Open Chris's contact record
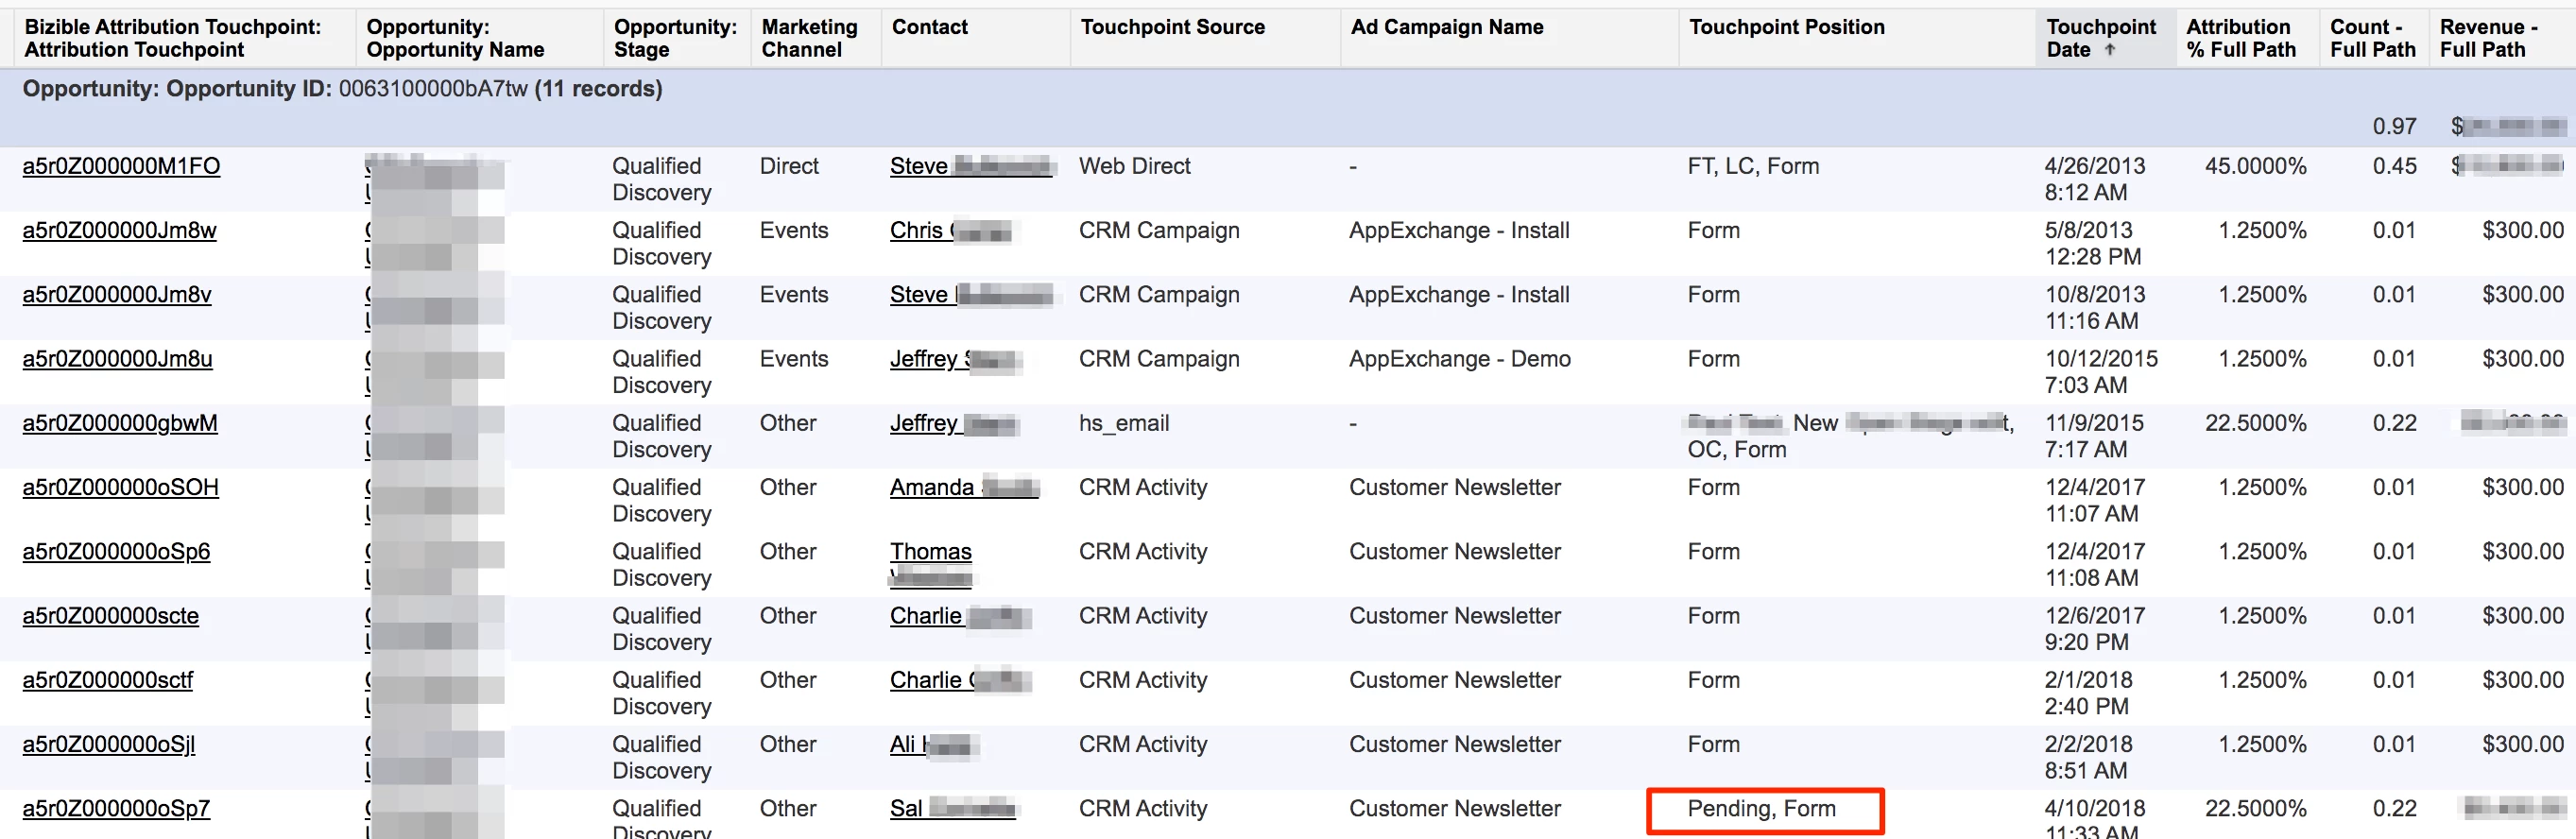 click(x=950, y=230)
